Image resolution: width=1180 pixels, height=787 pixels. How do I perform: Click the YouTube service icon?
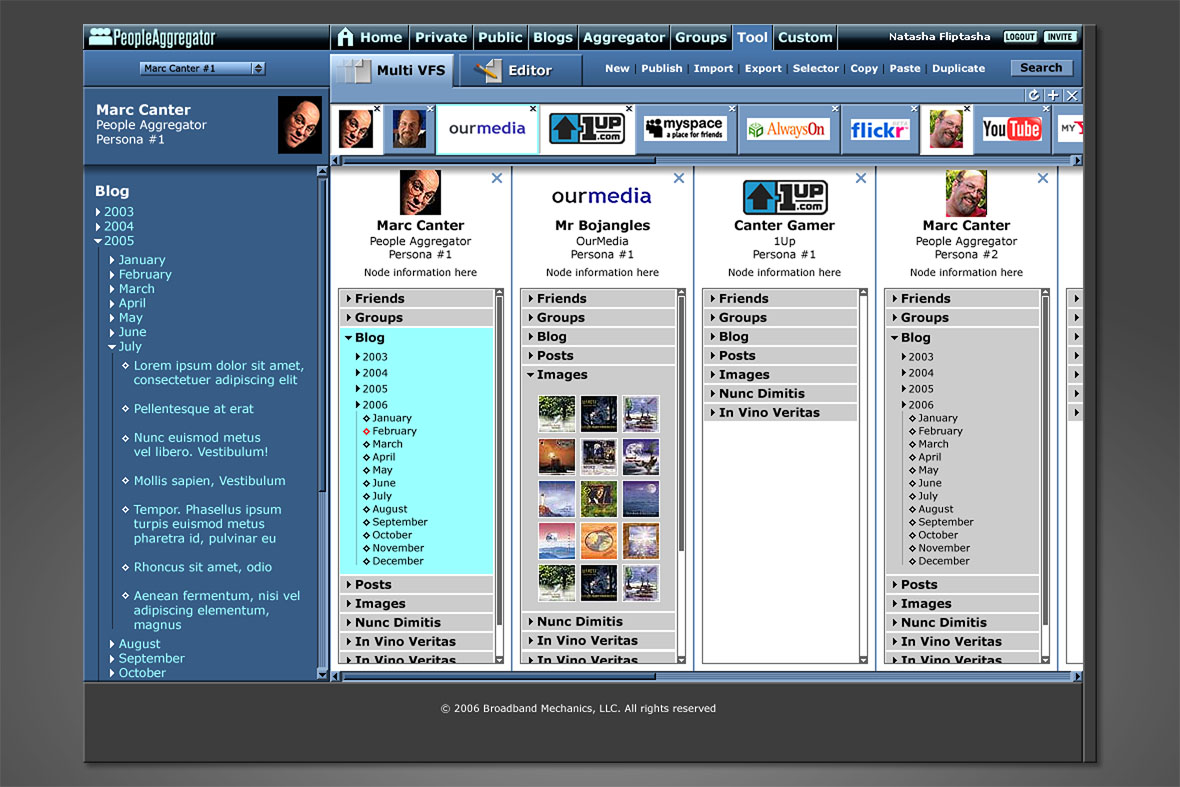click(1011, 129)
